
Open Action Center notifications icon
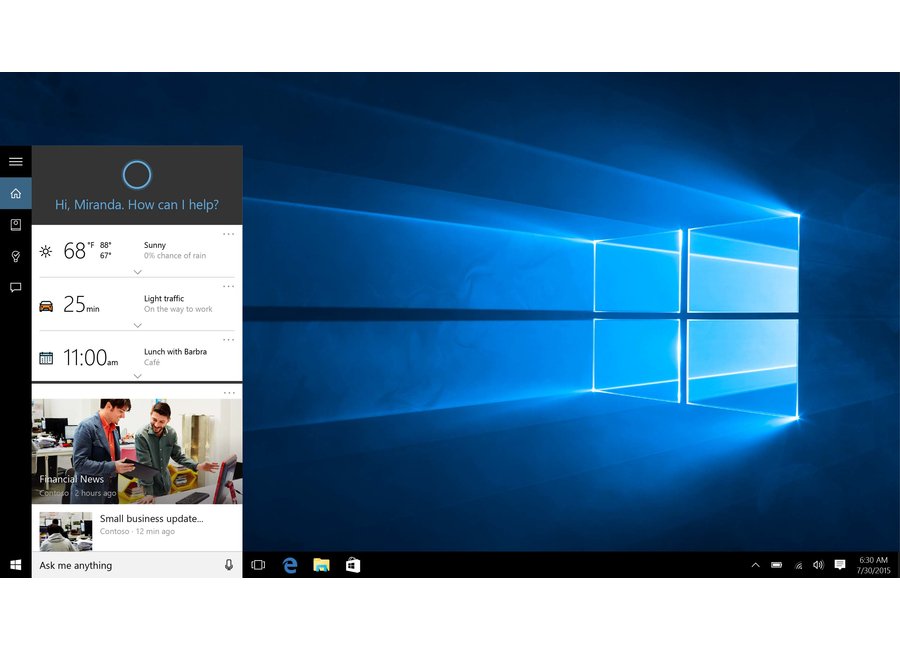pos(840,565)
